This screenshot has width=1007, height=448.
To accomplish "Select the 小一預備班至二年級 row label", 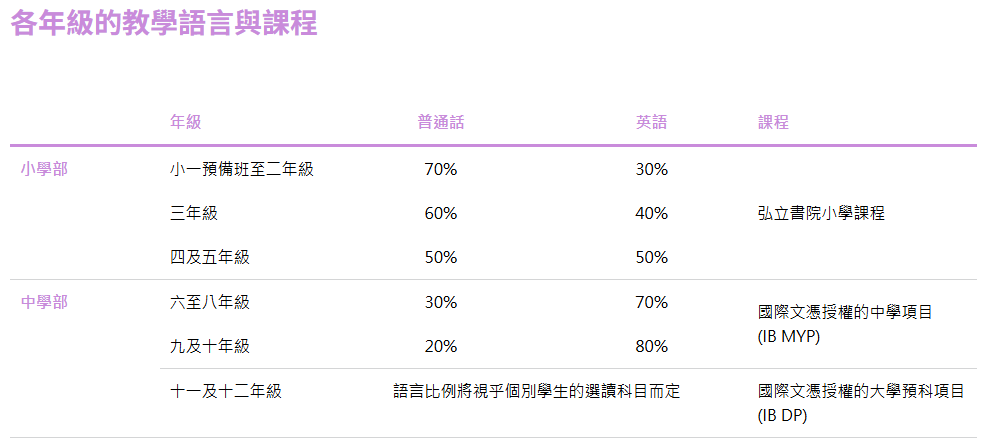I will (242, 169).
